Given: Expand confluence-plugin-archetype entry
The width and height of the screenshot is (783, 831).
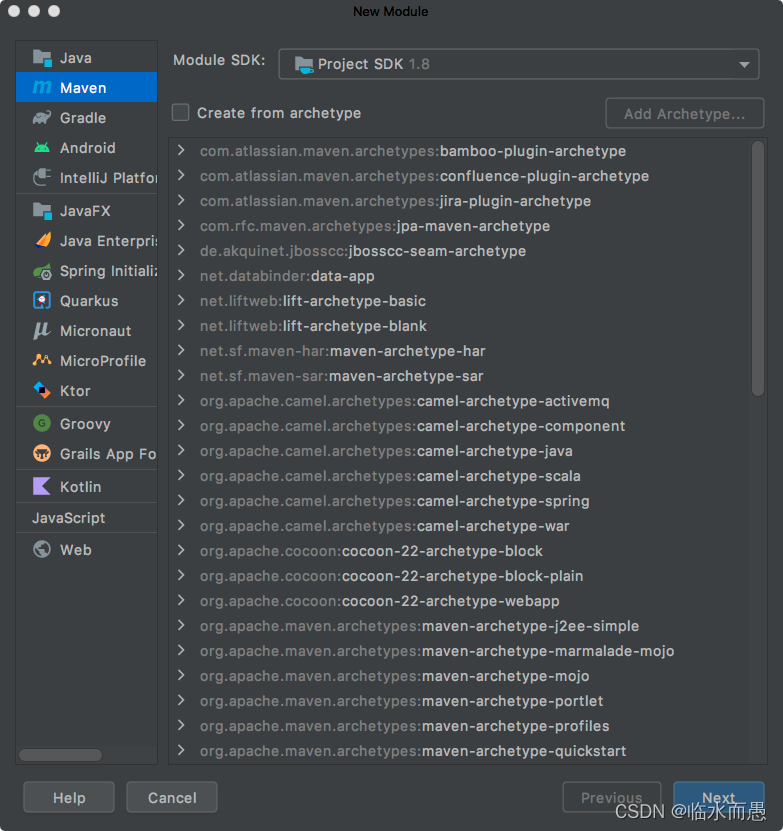Looking at the screenshot, I should 182,175.
